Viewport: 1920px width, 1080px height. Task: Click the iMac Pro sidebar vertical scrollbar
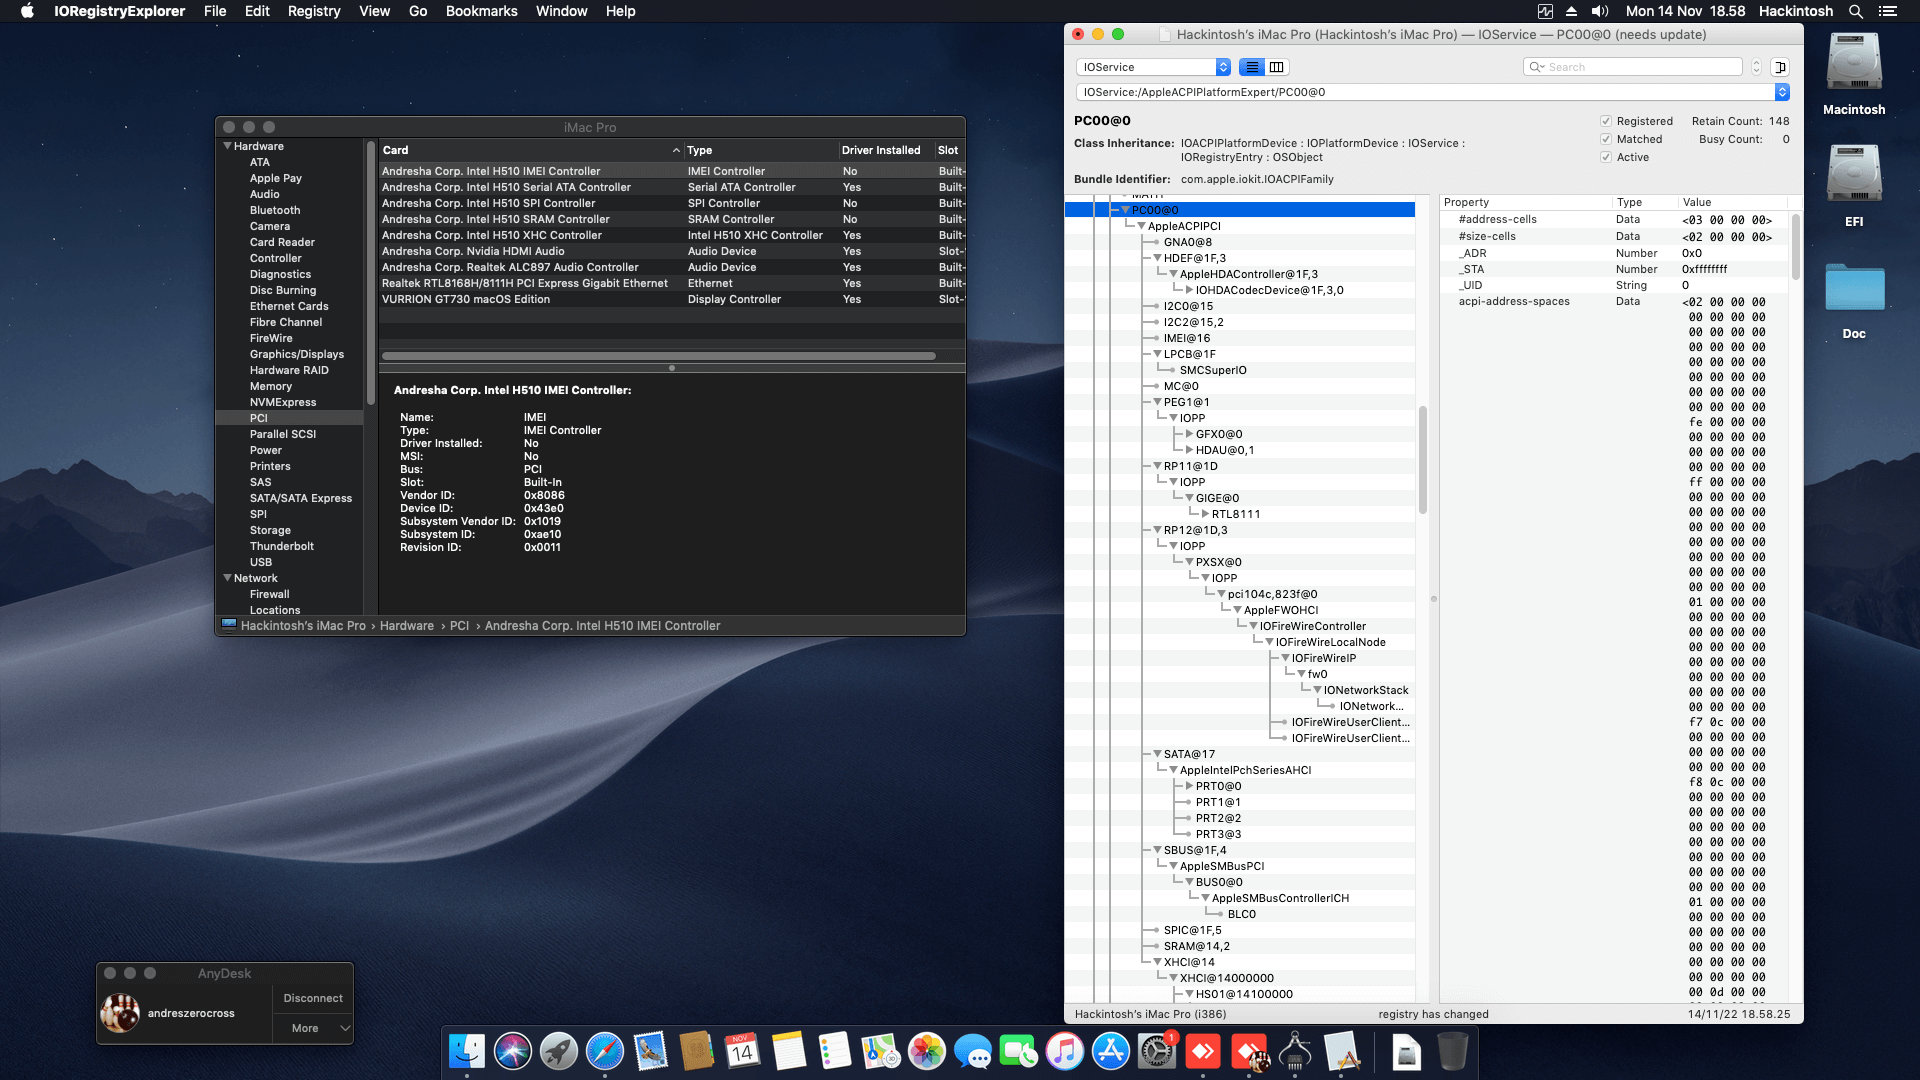371,272
